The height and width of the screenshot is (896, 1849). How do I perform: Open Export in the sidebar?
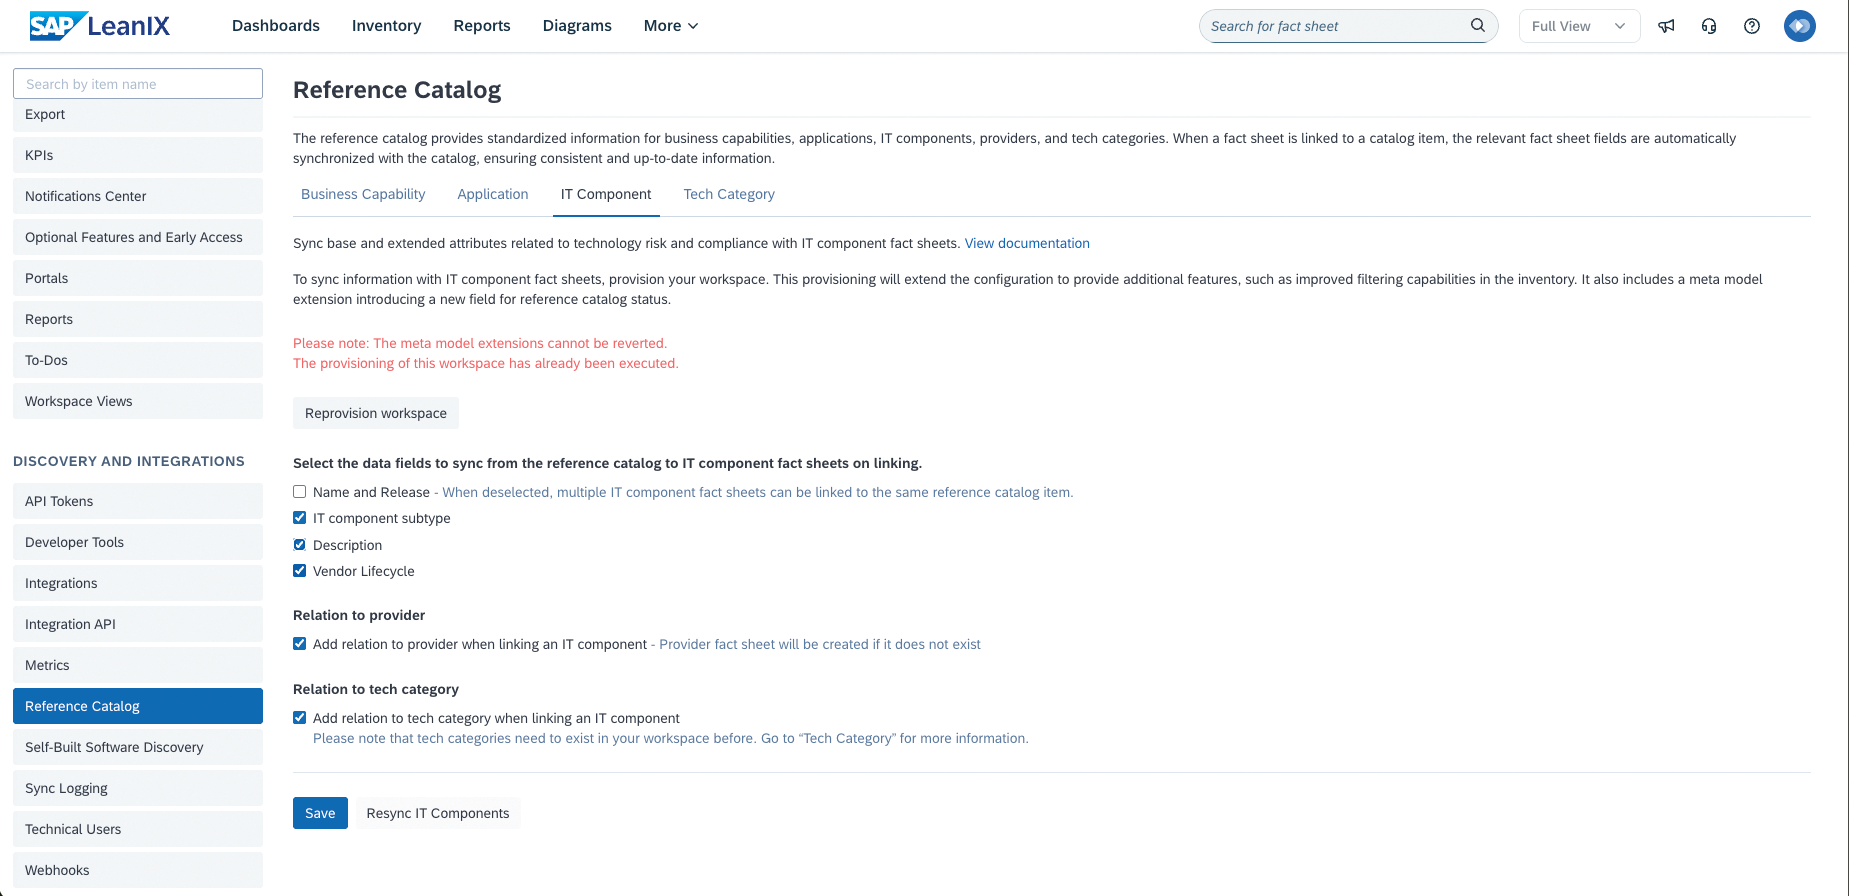tap(138, 114)
